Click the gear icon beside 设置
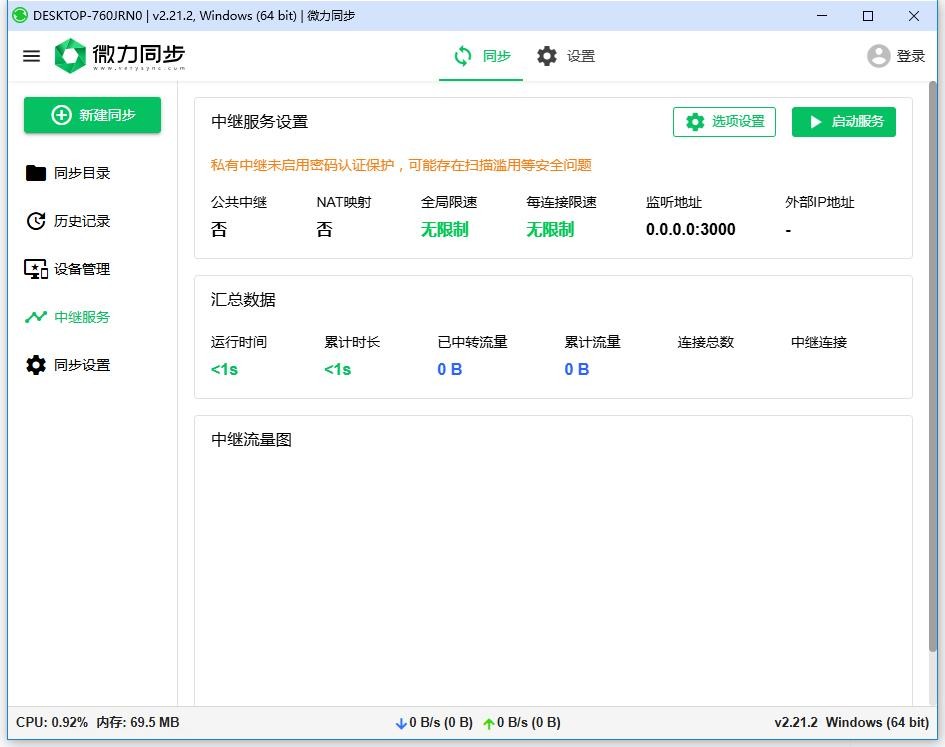This screenshot has height=747, width=945. click(547, 56)
